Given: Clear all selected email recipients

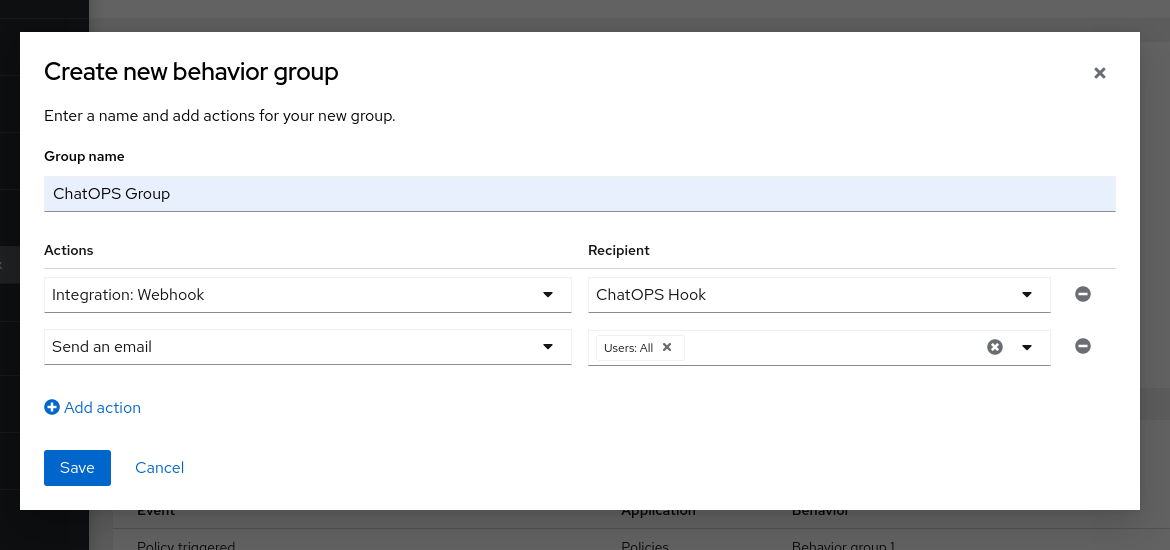Looking at the screenshot, I should [x=994, y=347].
